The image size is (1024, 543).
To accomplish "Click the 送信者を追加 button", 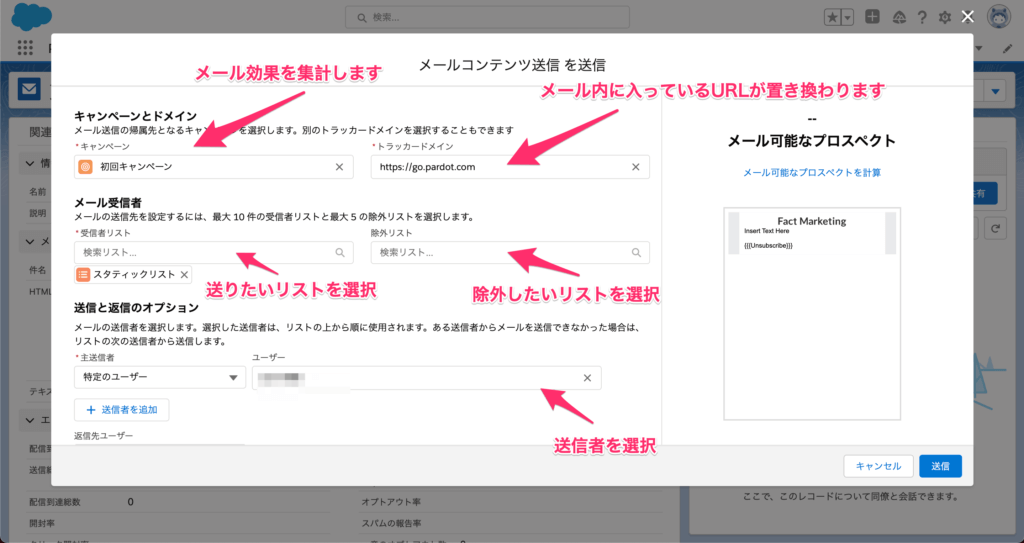I will click(121, 410).
